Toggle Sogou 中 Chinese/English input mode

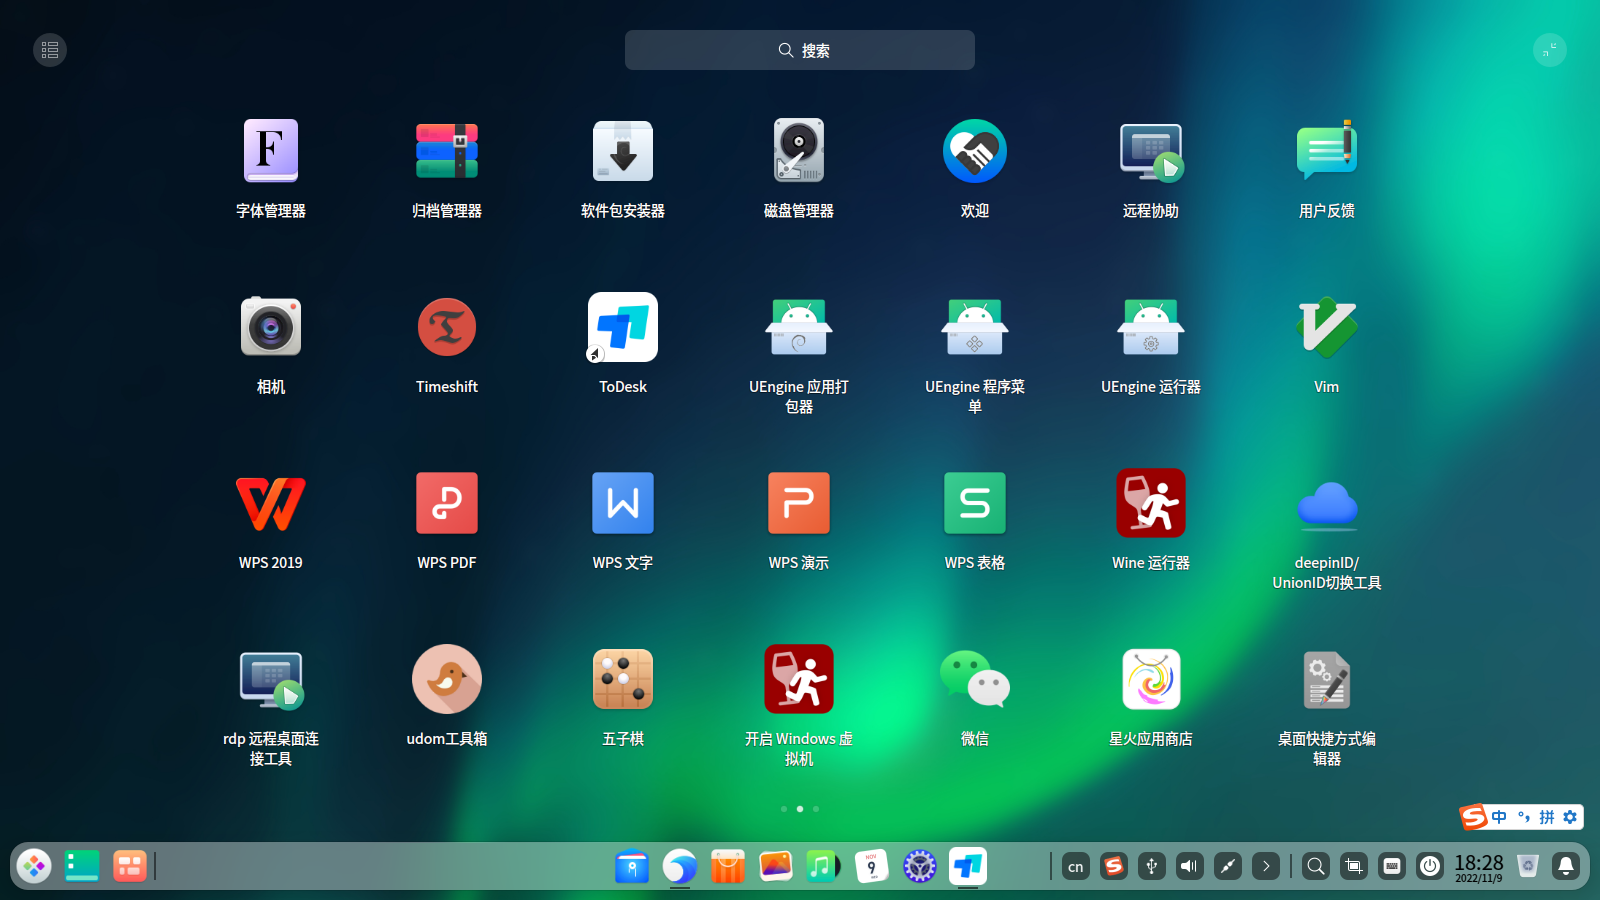(1499, 817)
